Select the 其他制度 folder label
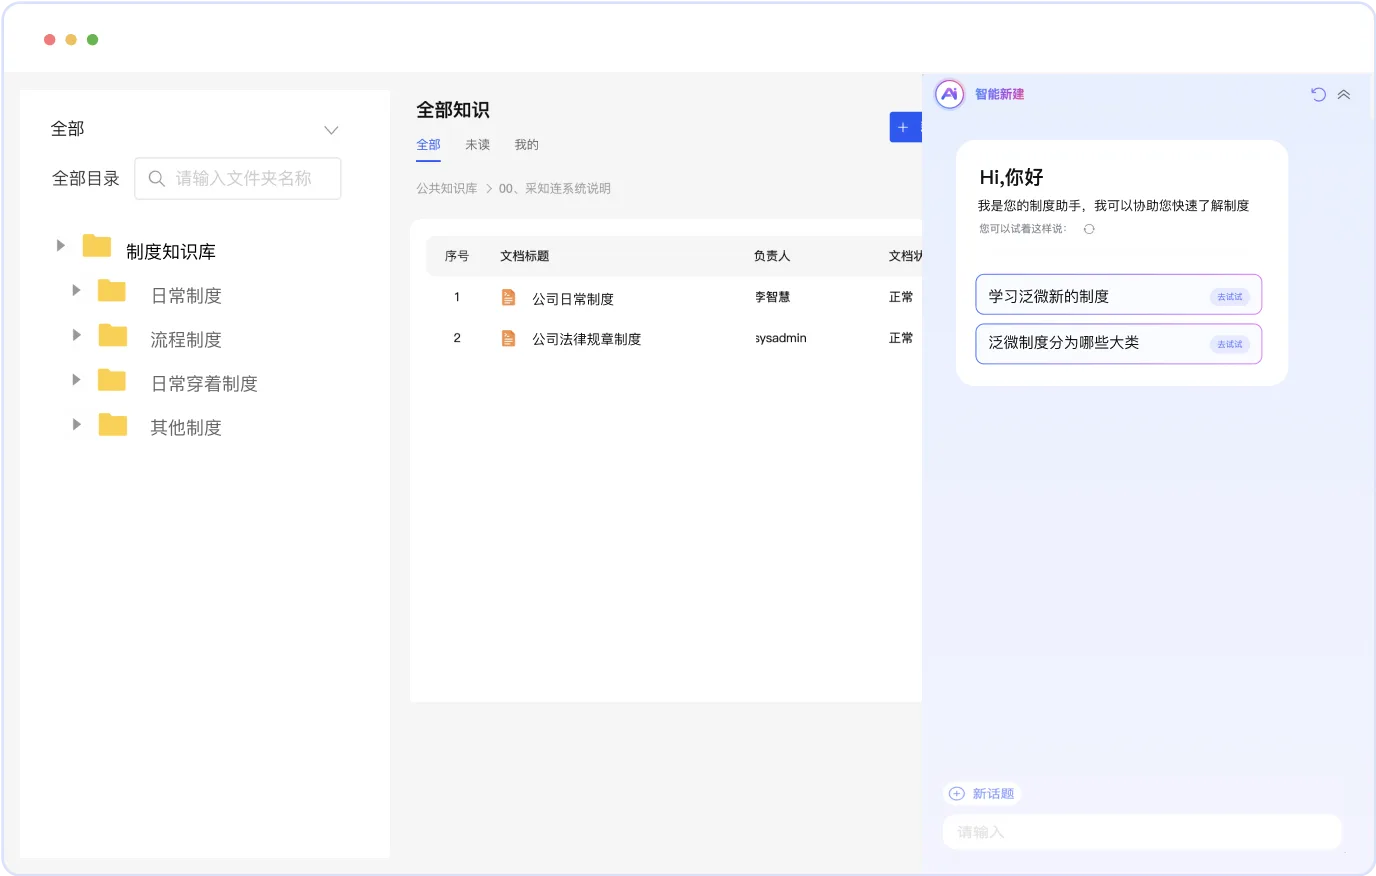Image resolution: width=1376 pixels, height=876 pixels. (186, 428)
